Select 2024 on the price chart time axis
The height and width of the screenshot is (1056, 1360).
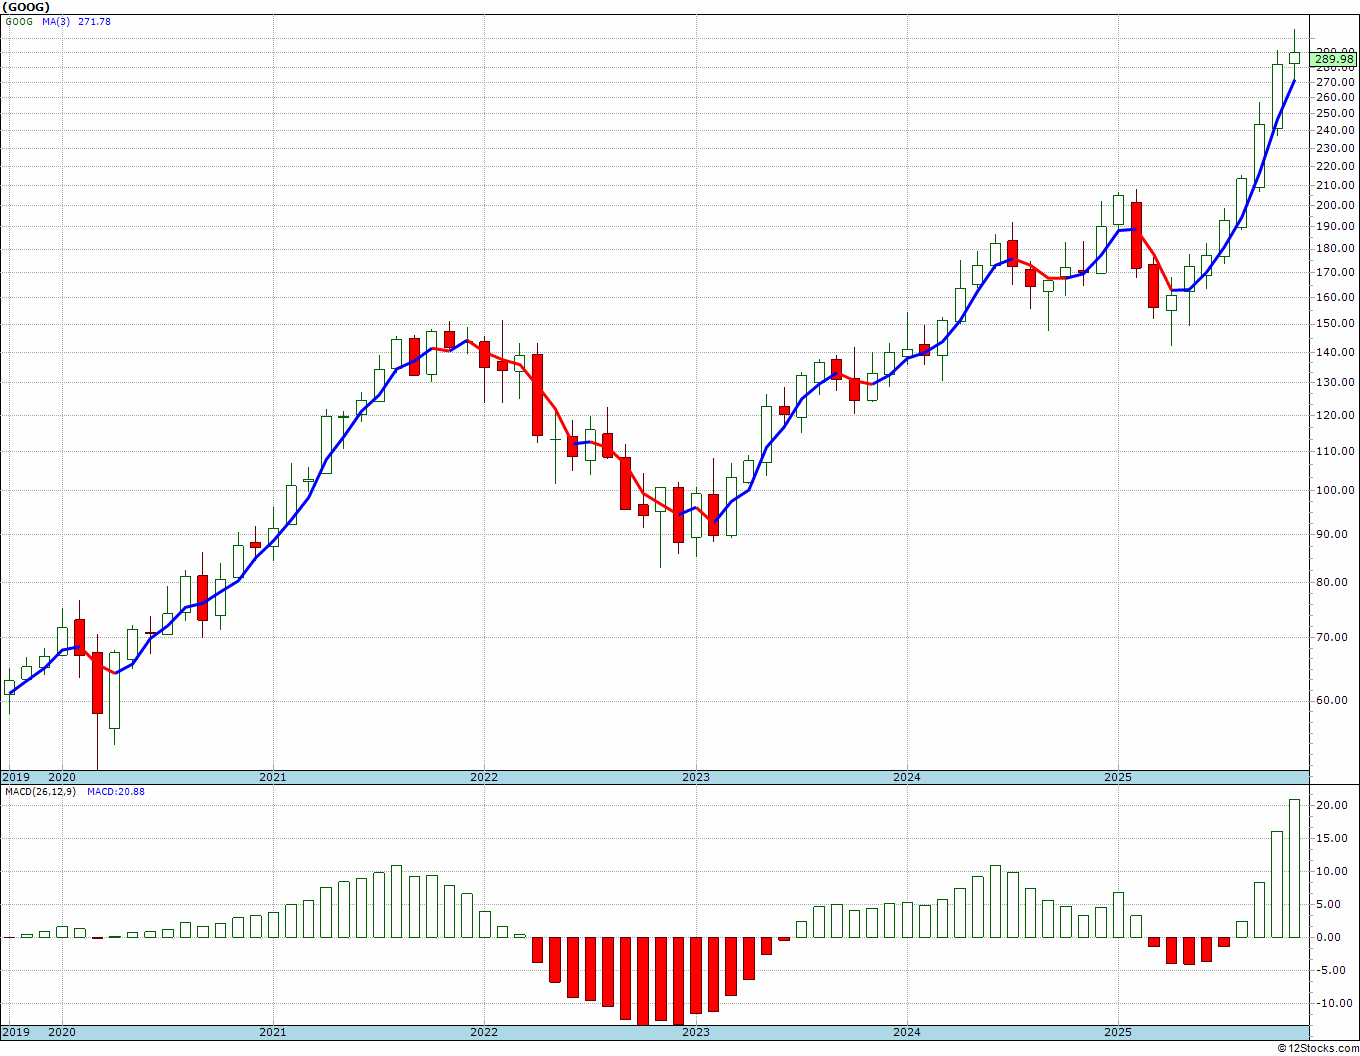[x=907, y=777]
